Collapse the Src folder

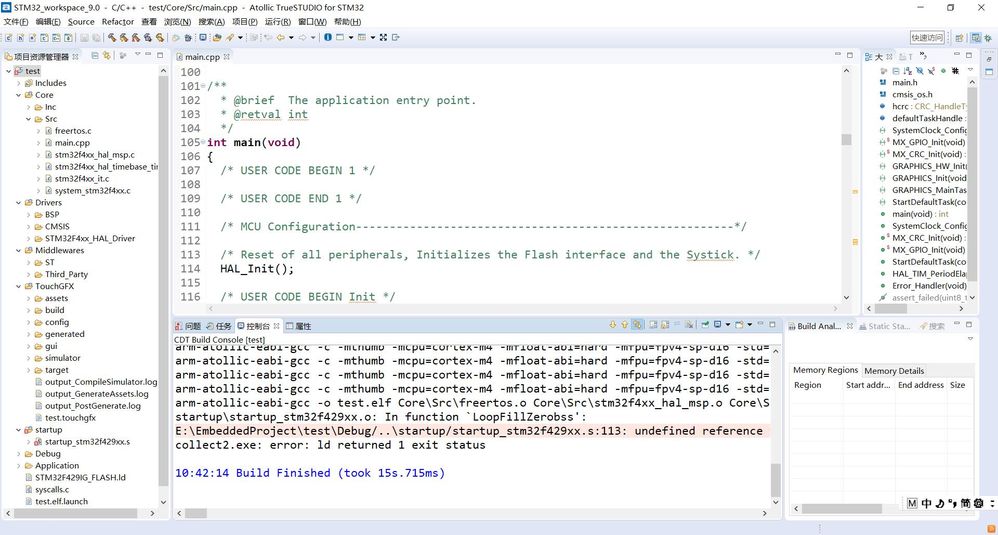pyautogui.click(x=29, y=119)
